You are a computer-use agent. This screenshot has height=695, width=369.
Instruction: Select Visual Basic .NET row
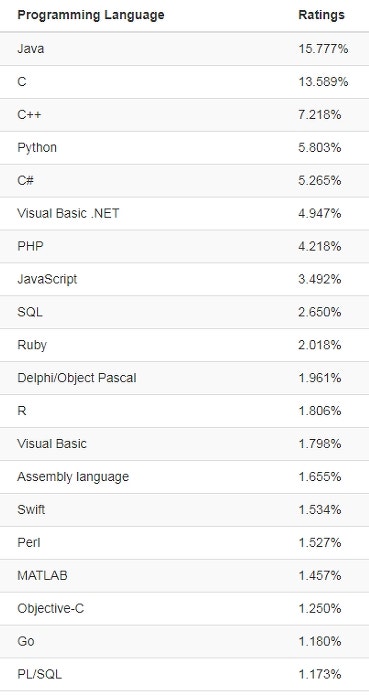click(x=184, y=214)
